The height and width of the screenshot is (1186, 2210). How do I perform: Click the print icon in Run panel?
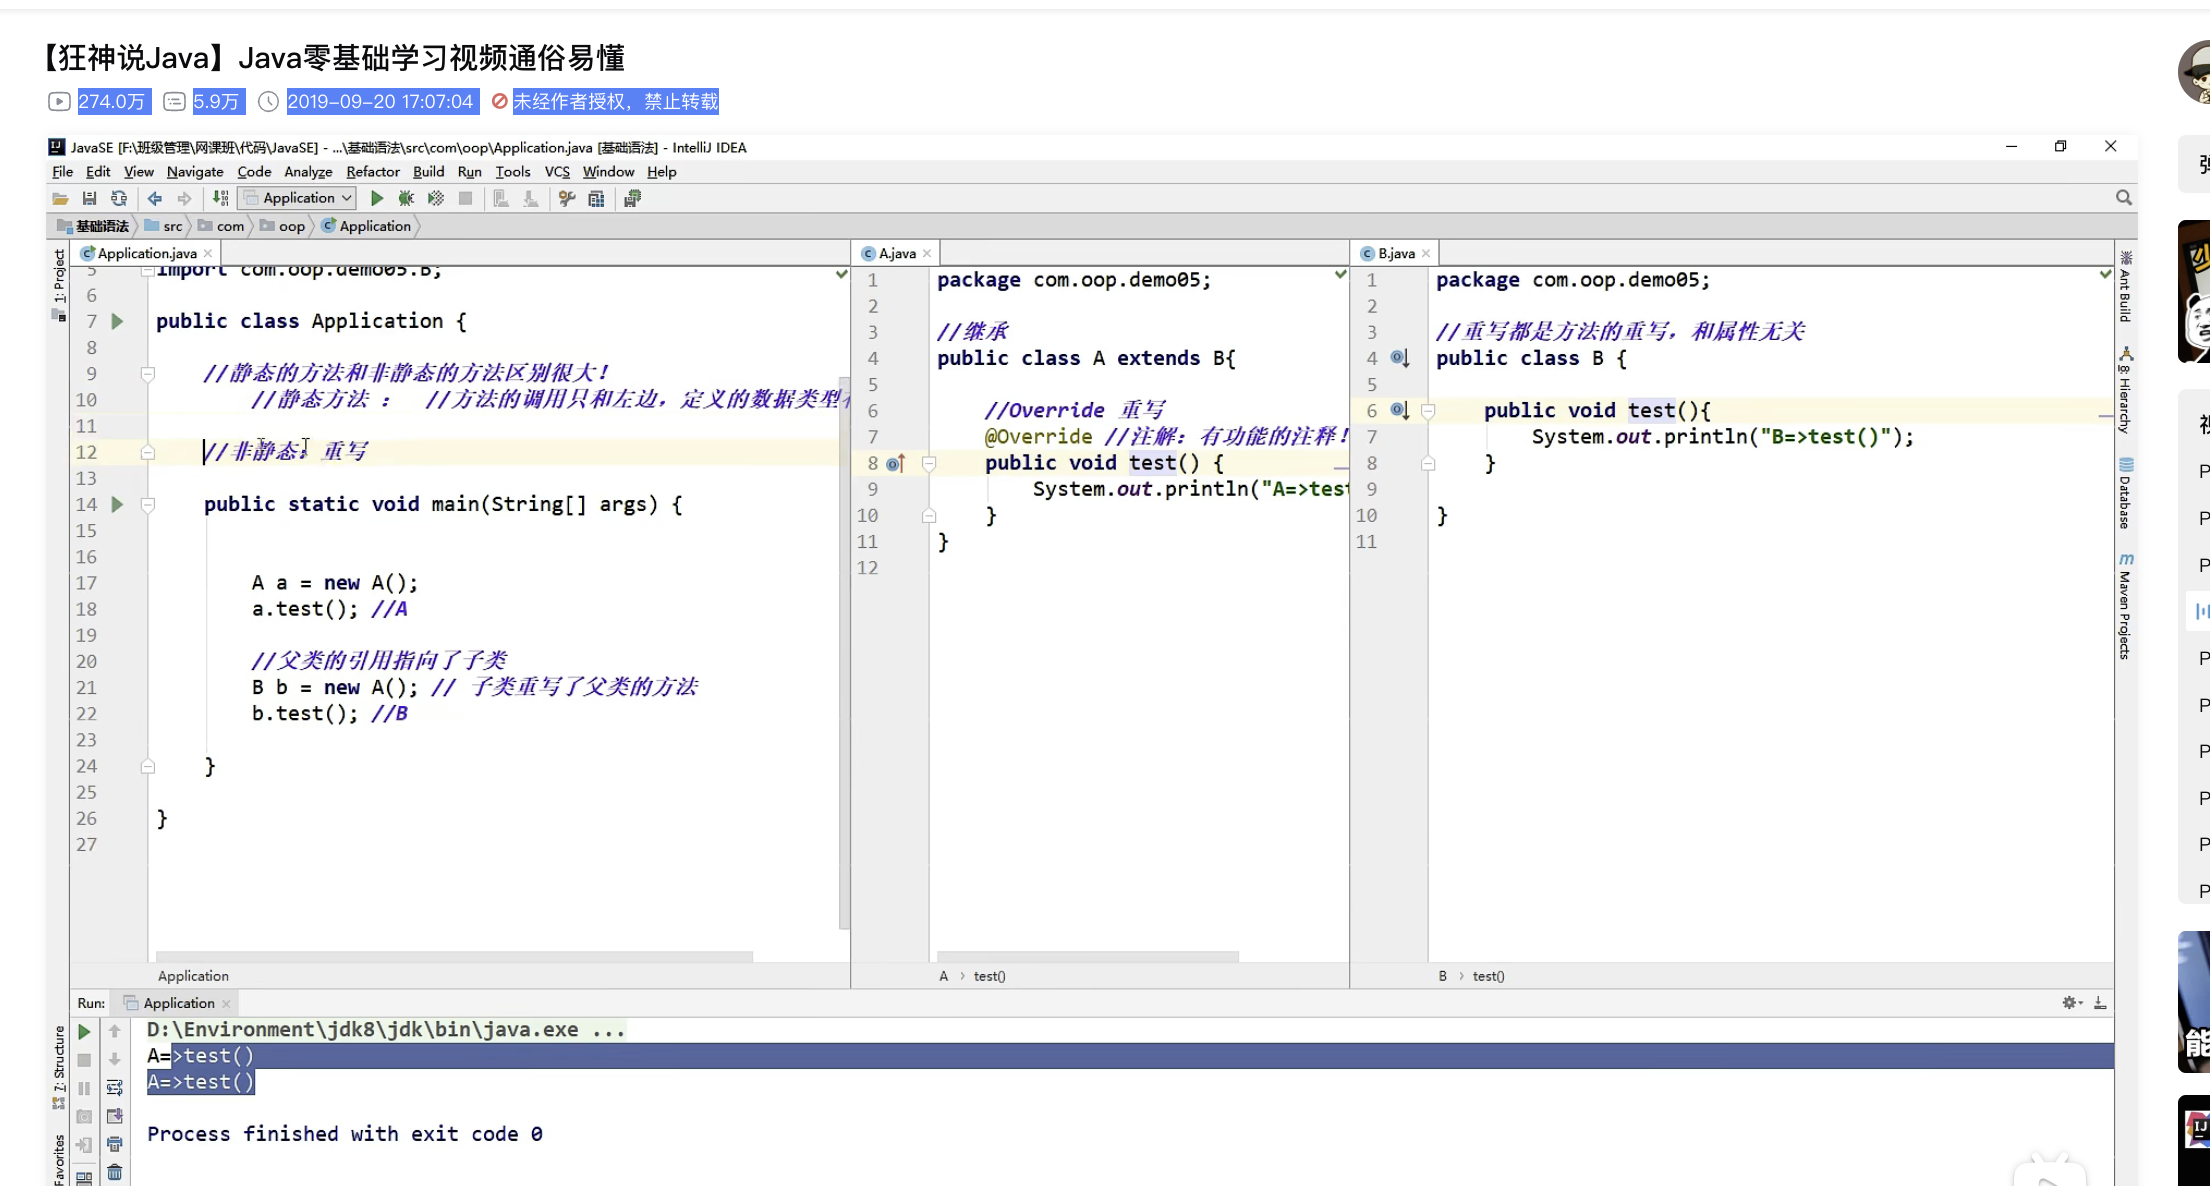pyautogui.click(x=115, y=1144)
